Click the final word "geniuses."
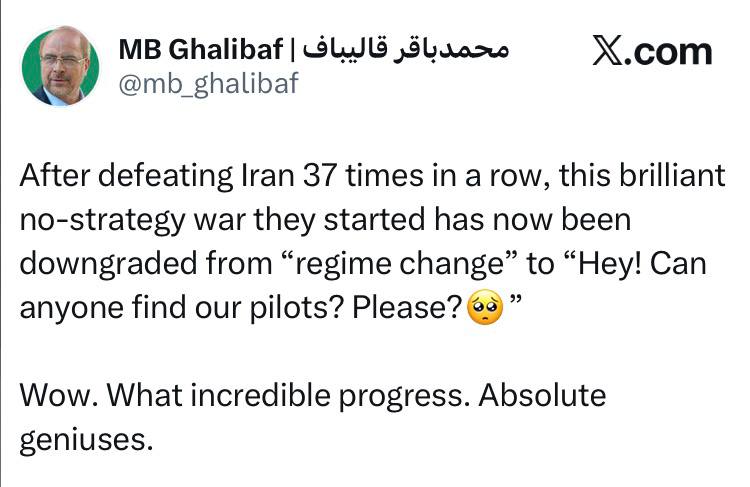 86,440
